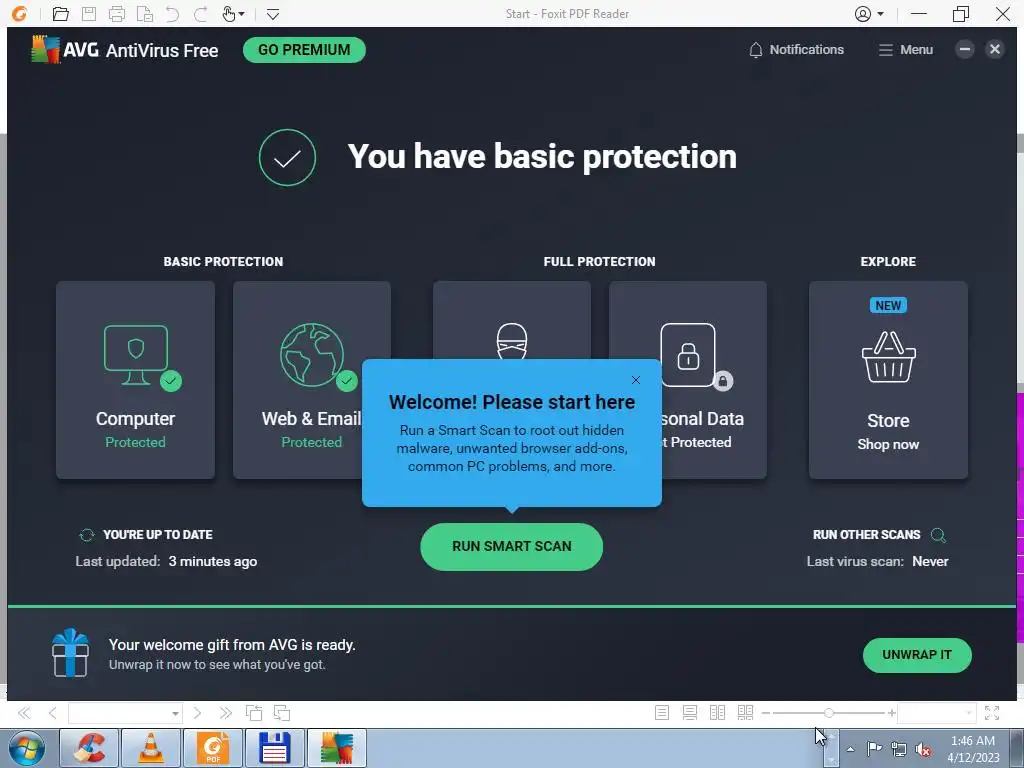Select Foxit continuous page view icon
Image resolution: width=1024 pixels, height=768 pixels.
click(690, 713)
